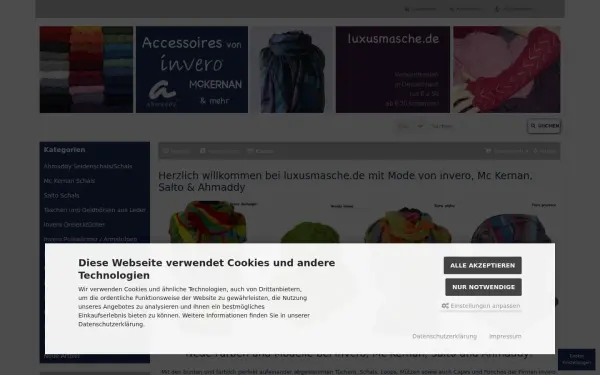Click the colorful knit swatches banner image
This screenshot has height=375, width=600.
point(86,69)
